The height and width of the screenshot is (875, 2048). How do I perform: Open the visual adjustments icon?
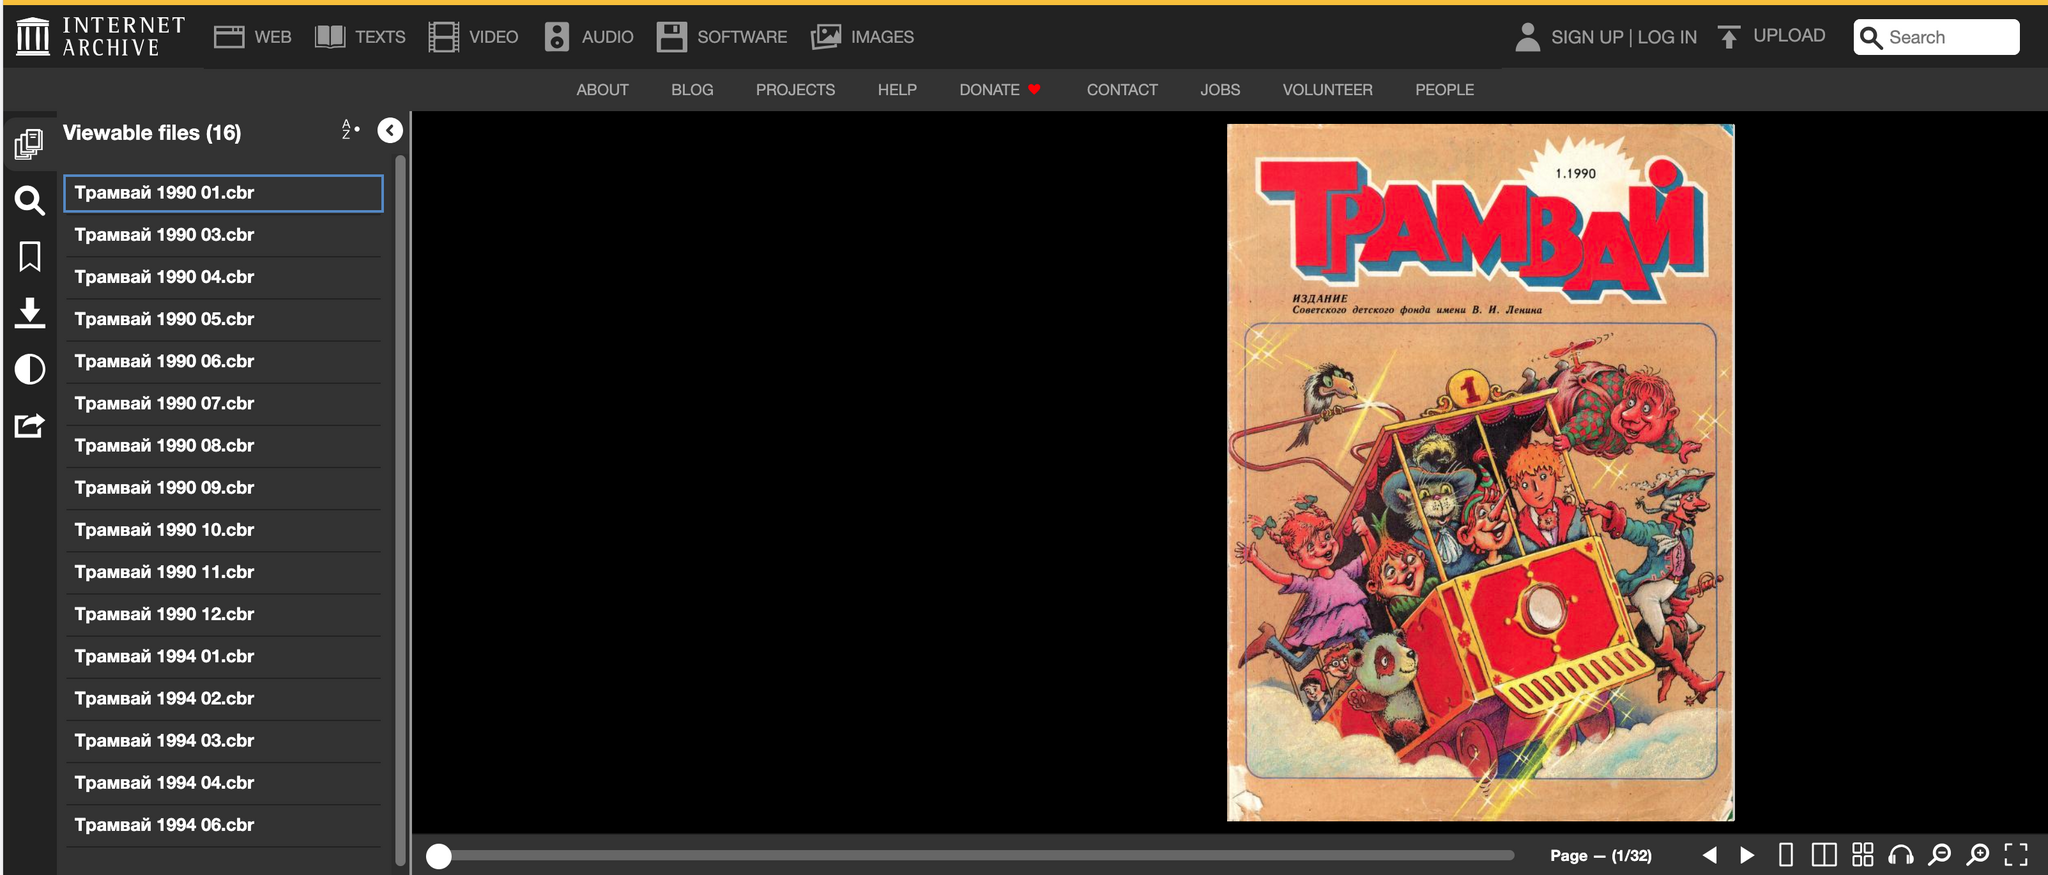click(x=29, y=369)
